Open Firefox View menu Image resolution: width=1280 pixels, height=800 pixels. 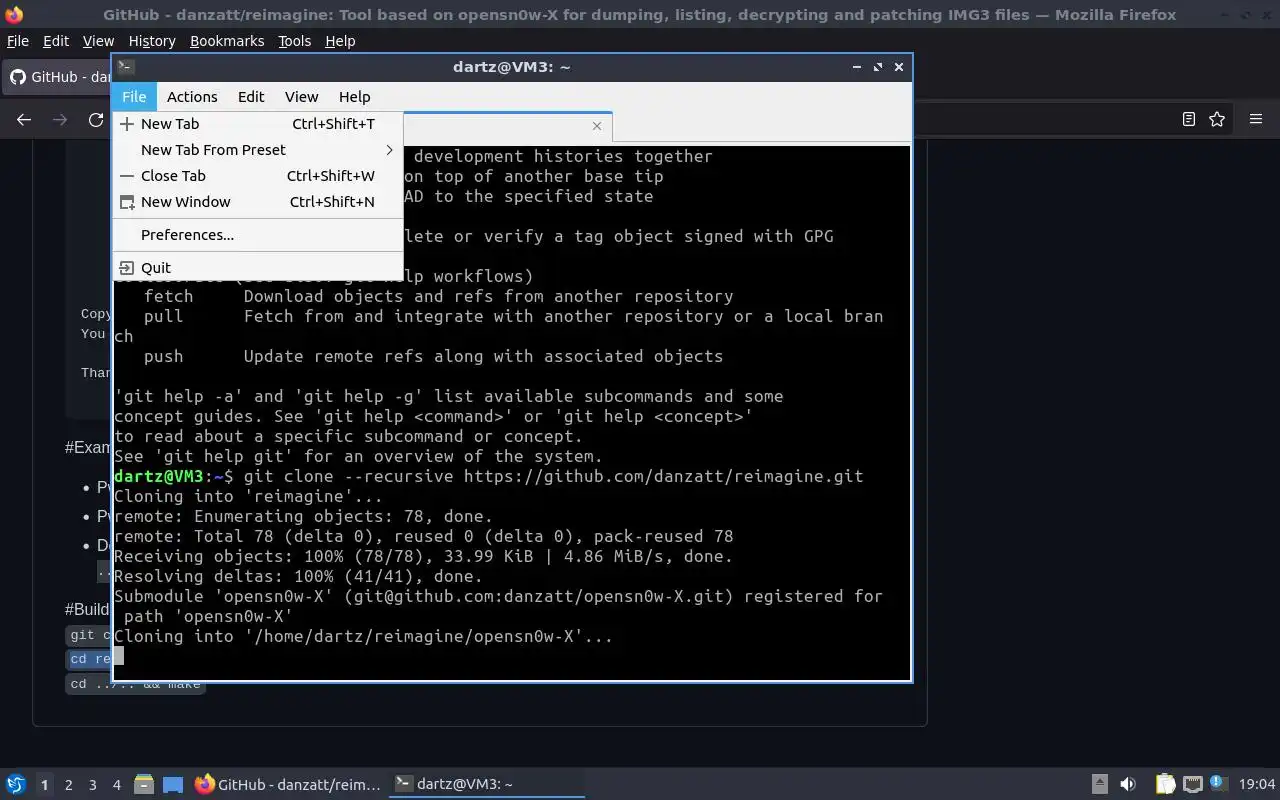[x=98, y=41]
